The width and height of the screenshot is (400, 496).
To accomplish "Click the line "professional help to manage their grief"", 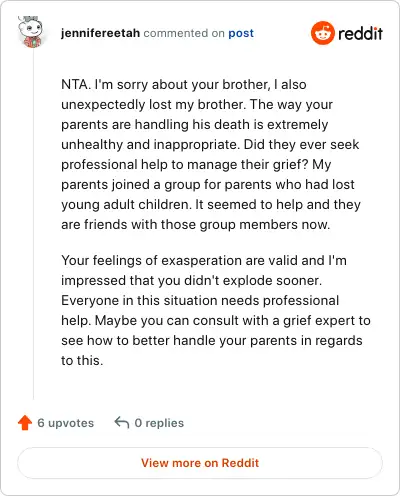I will pyautogui.click(x=196, y=165).
